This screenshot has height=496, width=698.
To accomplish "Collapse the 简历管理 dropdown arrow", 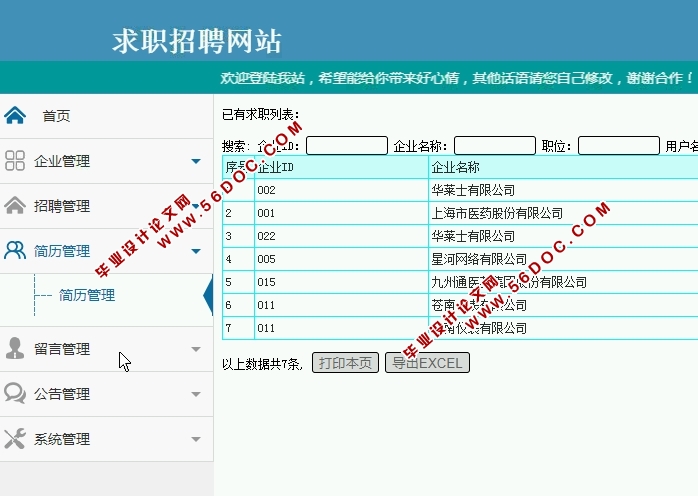I will pyautogui.click(x=196, y=251).
